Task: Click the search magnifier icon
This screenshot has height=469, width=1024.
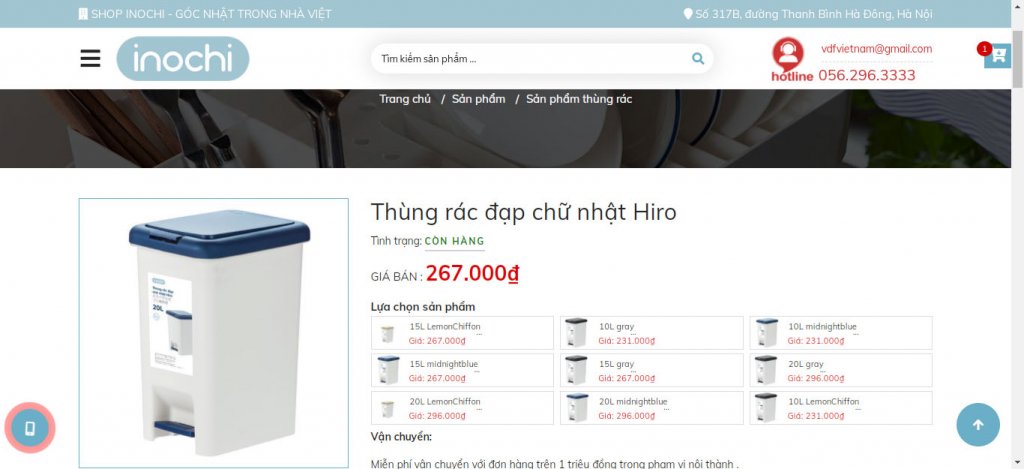Action: [698, 59]
